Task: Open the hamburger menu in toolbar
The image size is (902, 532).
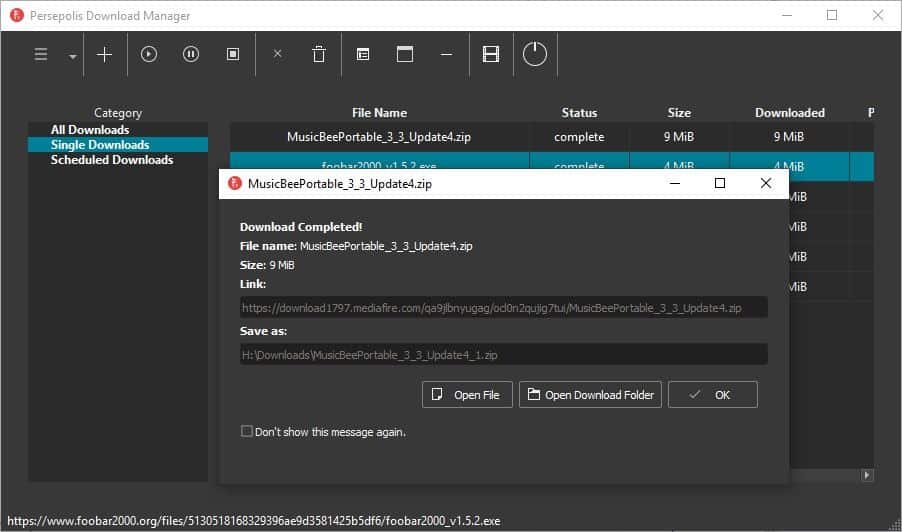Action: 41,55
